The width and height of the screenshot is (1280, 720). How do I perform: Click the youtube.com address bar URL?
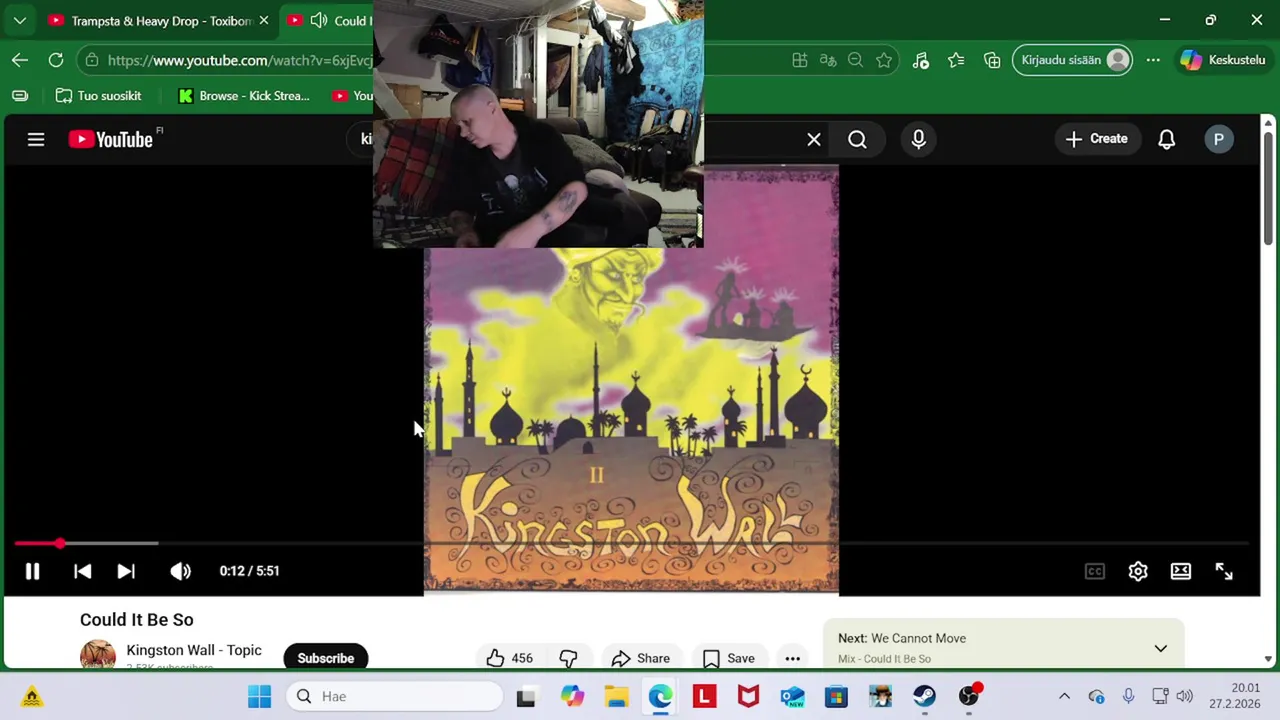click(240, 60)
